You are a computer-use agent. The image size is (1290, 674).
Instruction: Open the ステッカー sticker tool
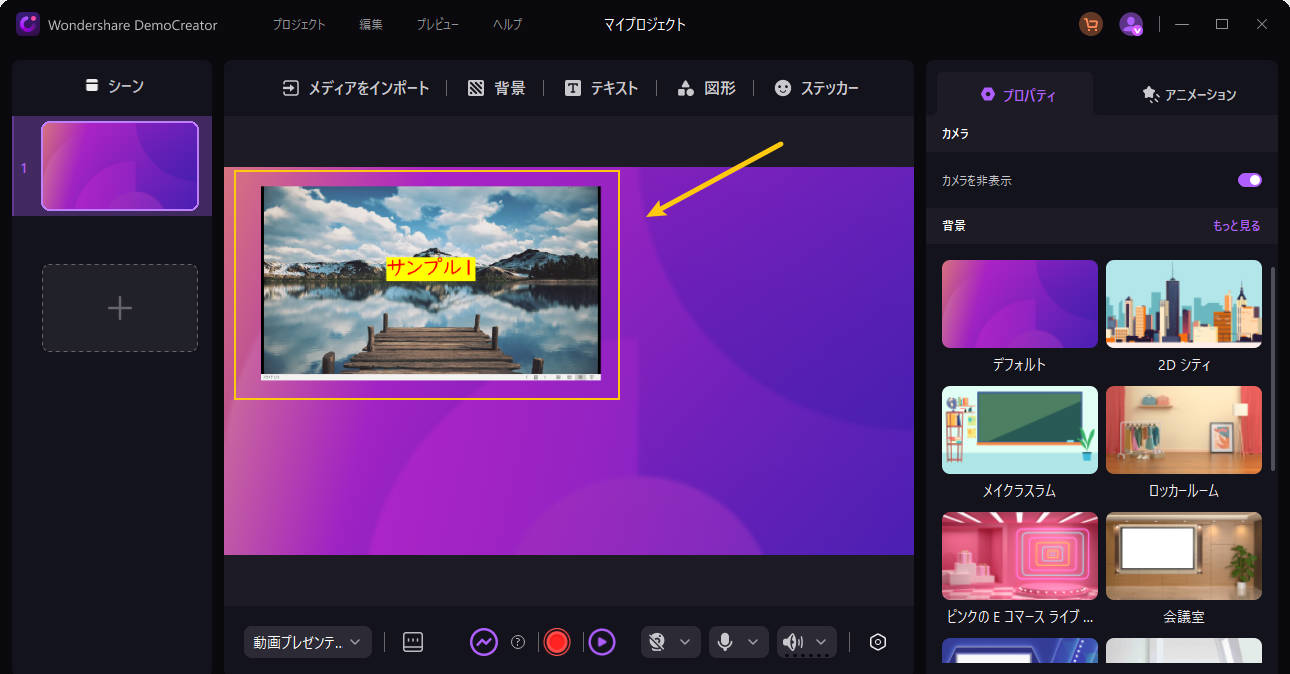pos(816,88)
